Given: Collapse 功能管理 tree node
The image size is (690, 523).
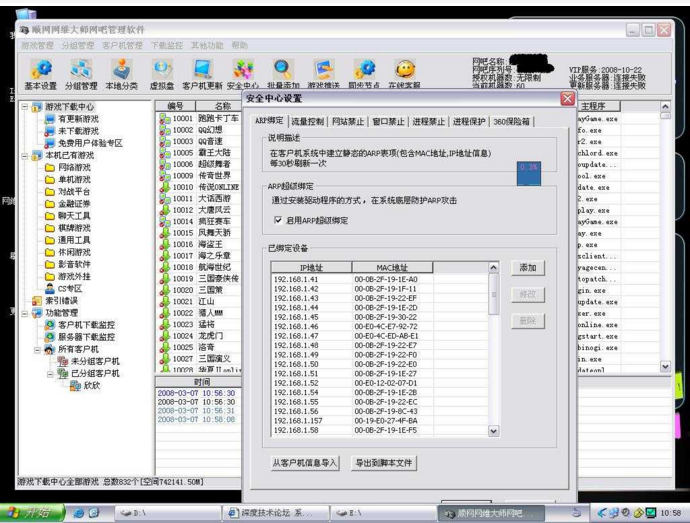Looking at the screenshot, I should pyautogui.click(x=25, y=313).
